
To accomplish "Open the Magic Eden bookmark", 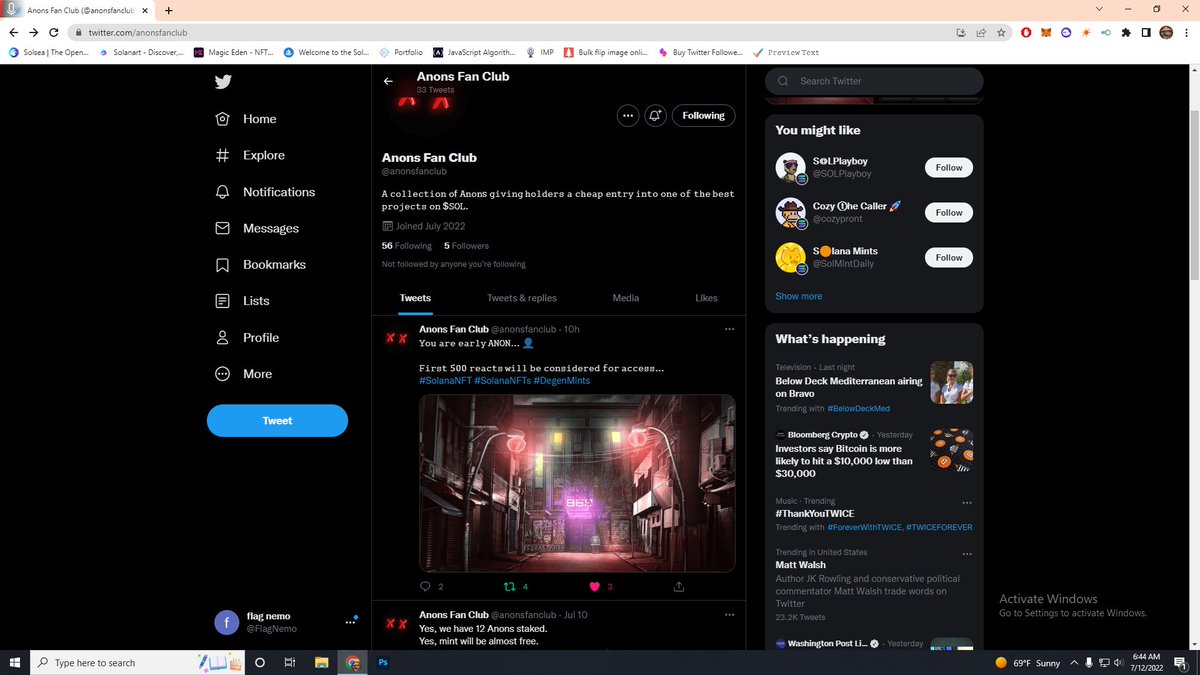I will tap(232, 52).
